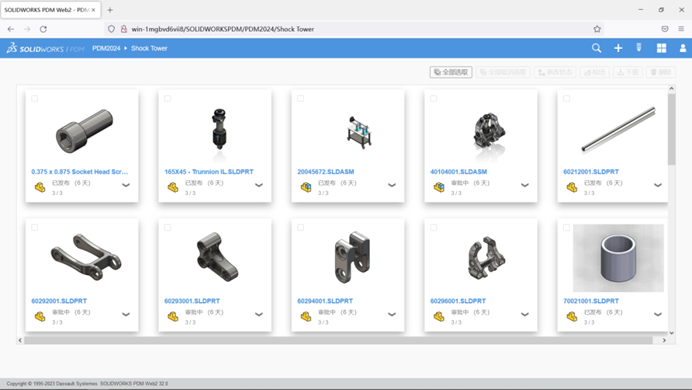
Task: Bookmark this page with star icon
Action: pyautogui.click(x=597, y=29)
